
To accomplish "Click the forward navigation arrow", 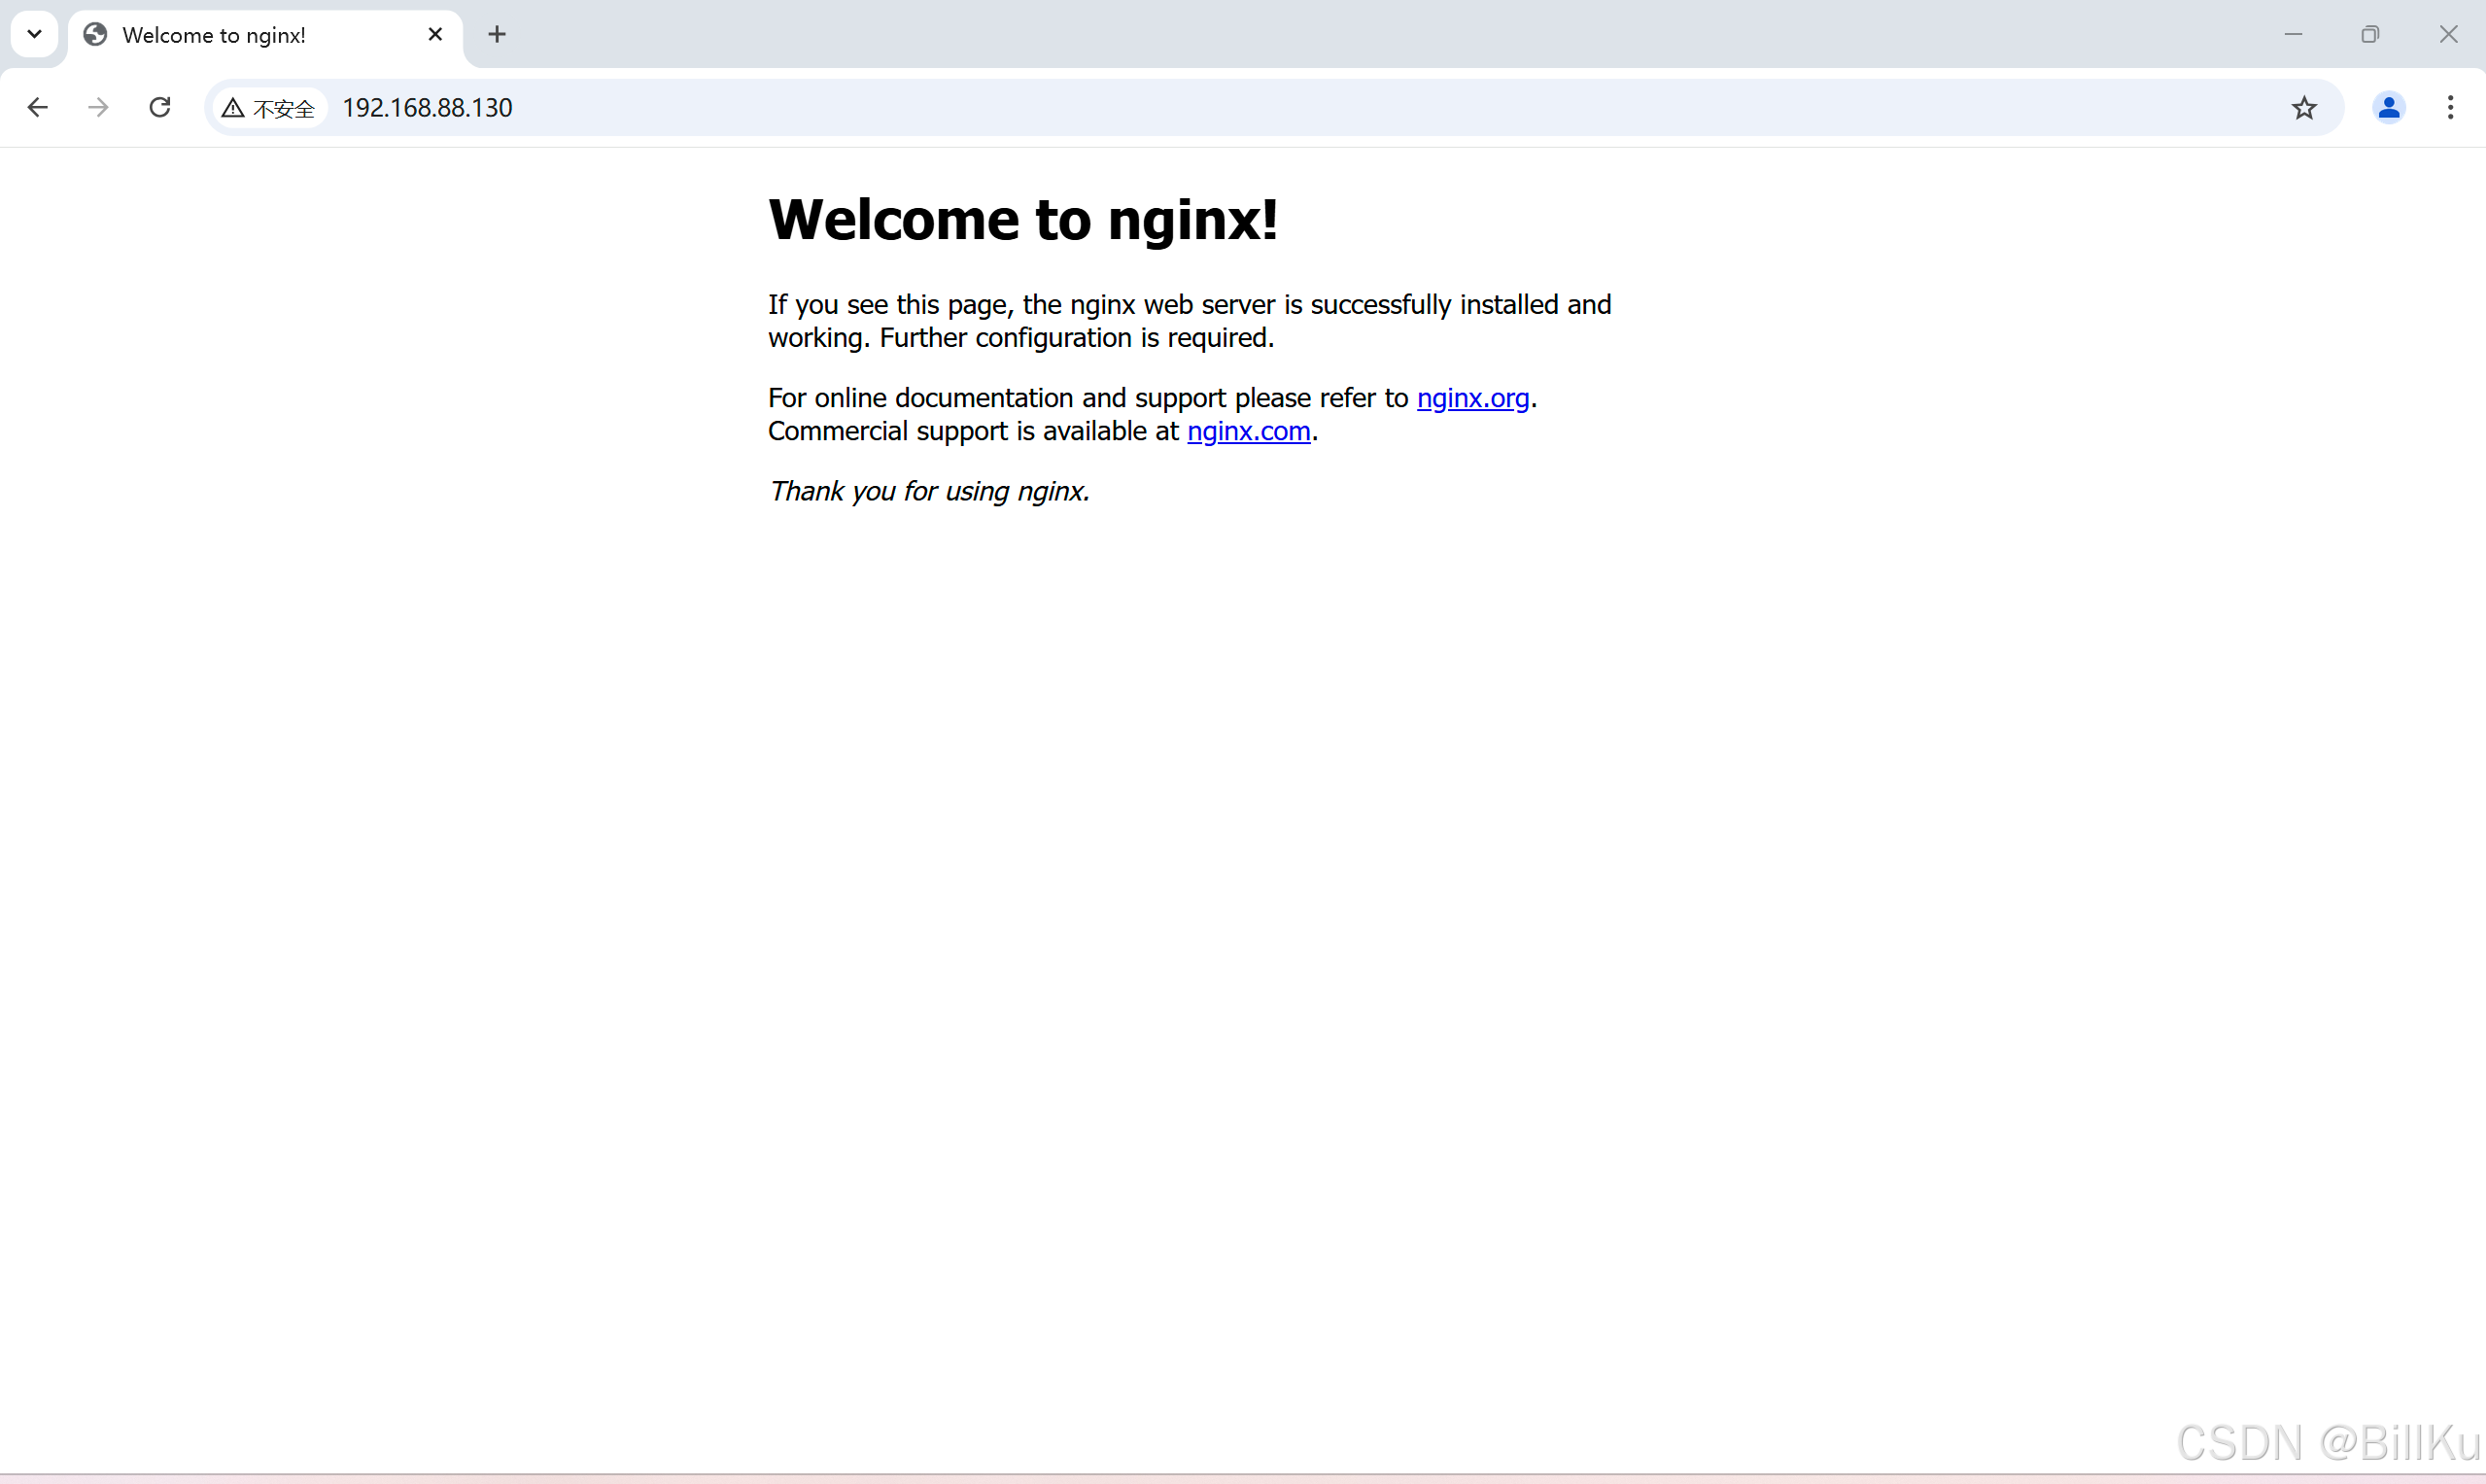I will pyautogui.click(x=99, y=108).
